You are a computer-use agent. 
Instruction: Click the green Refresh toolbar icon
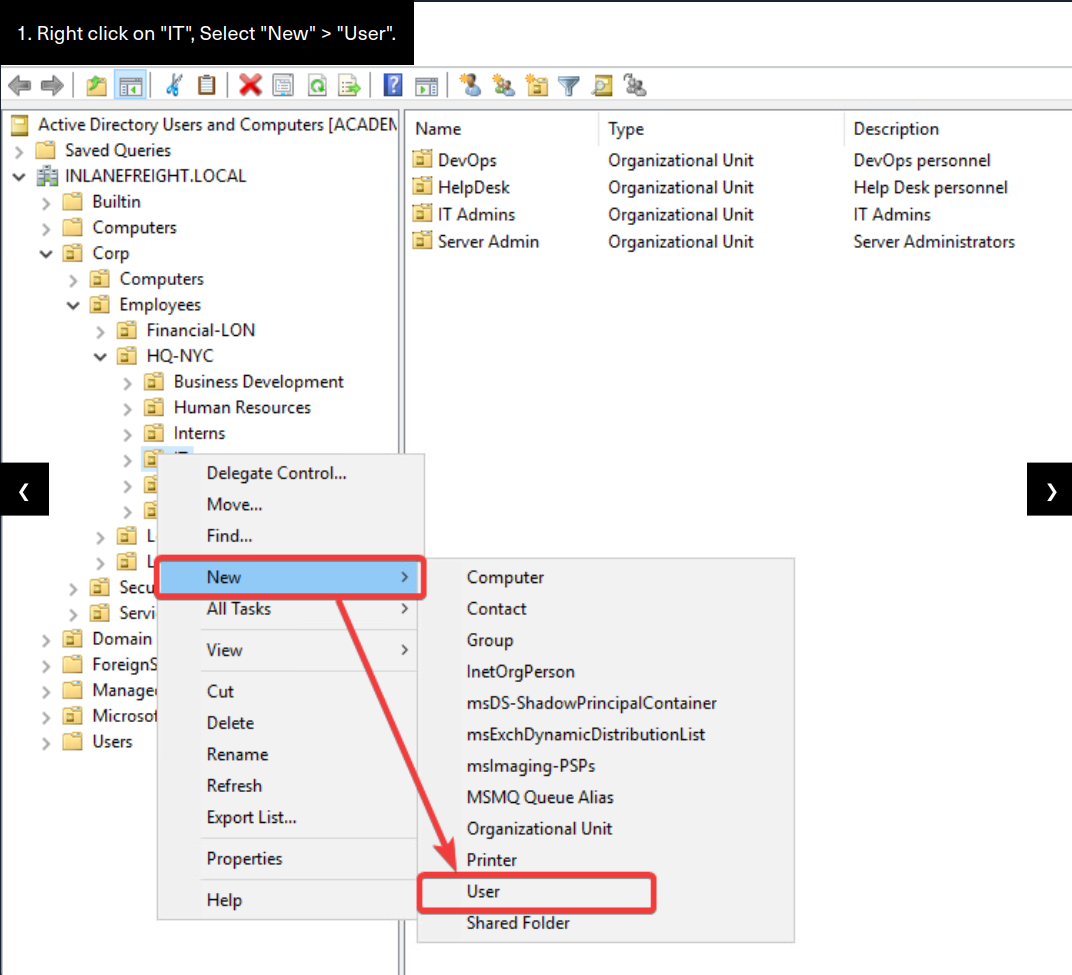pyautogui.click(x=317, y=85)
